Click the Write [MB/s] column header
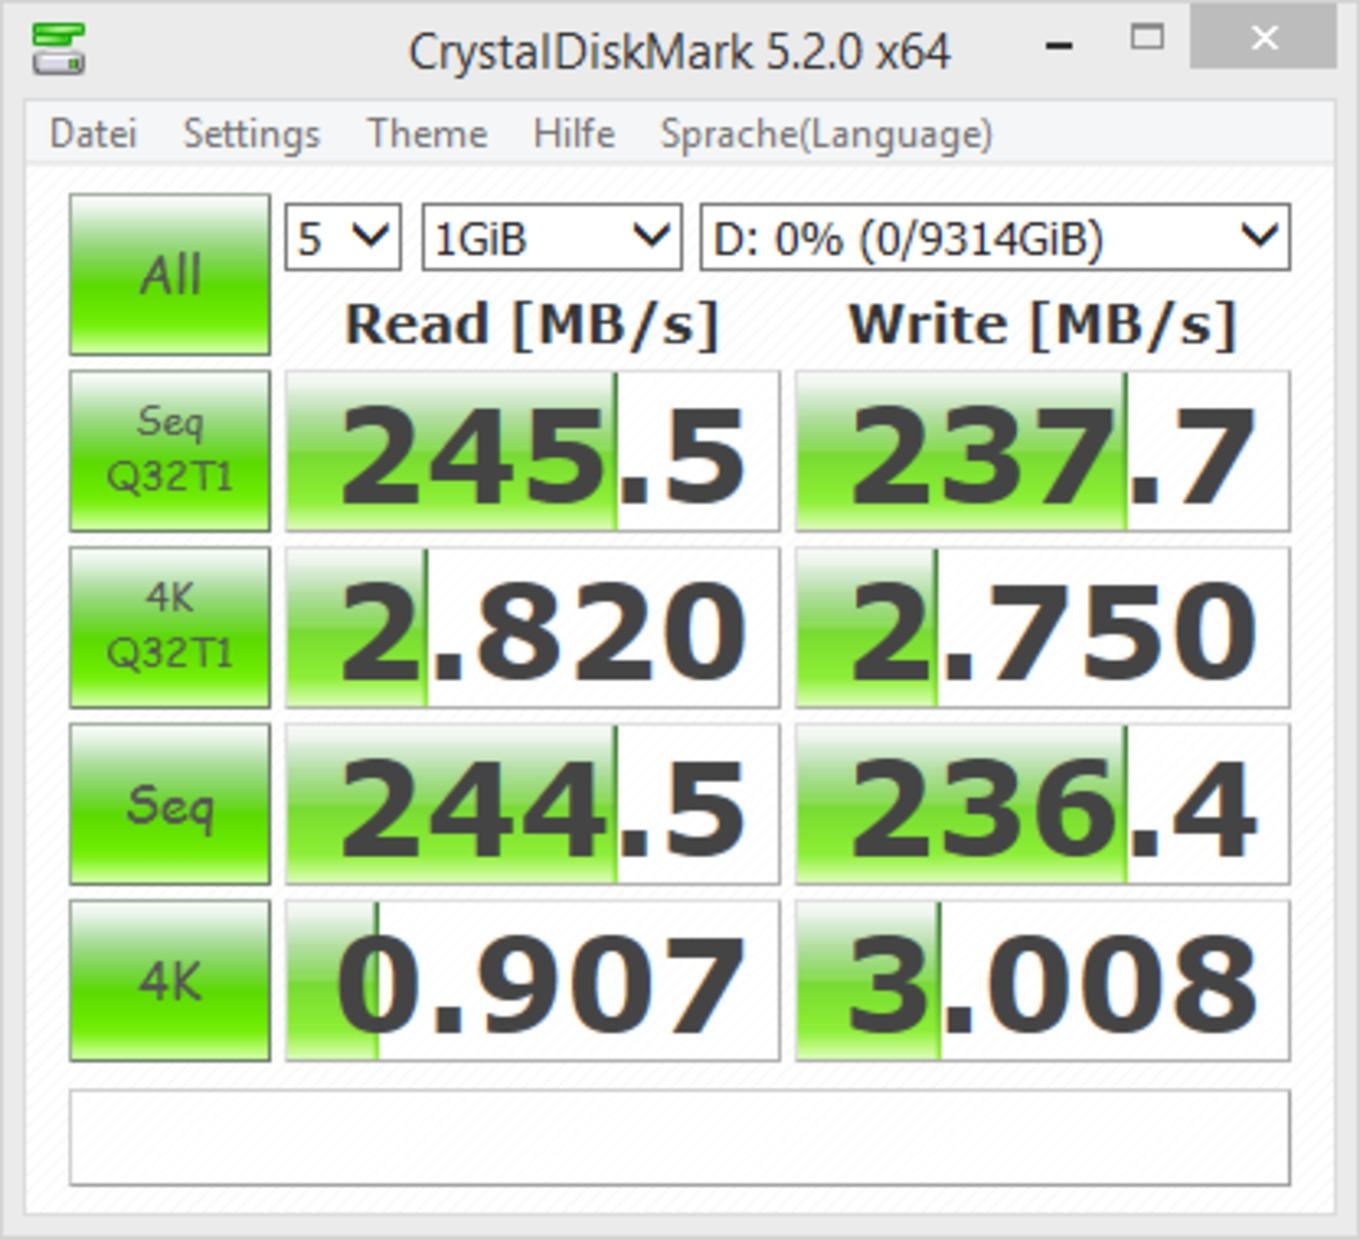The image size is (1360, 1239). click(1042, 325)
